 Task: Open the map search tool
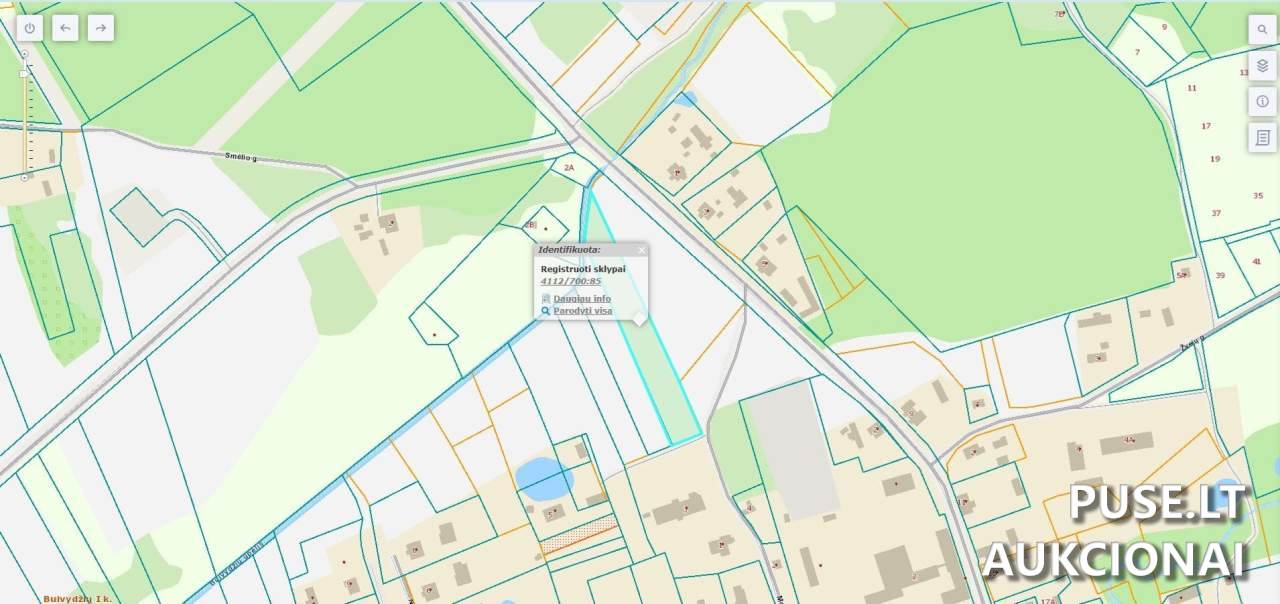(x=1262, y=29)
